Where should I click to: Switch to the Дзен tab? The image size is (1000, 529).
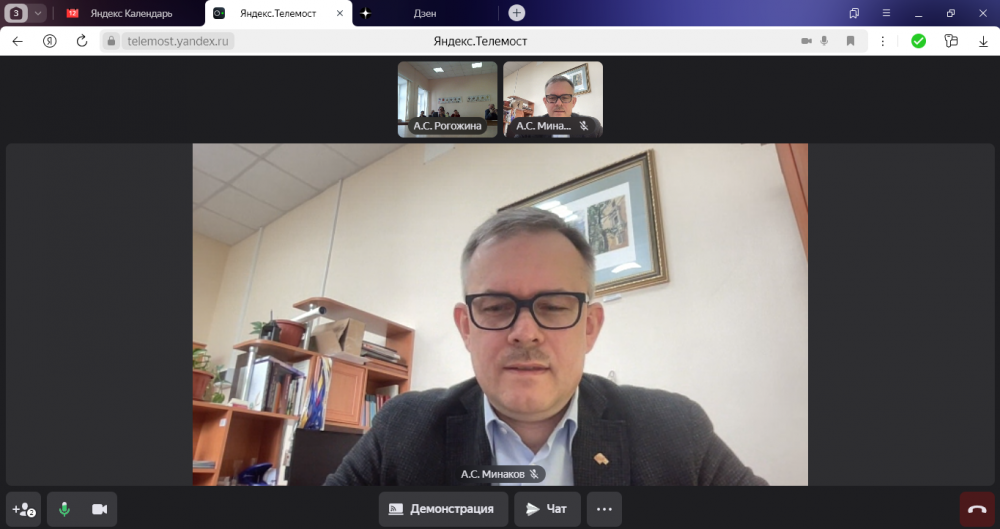pos(425,13)
